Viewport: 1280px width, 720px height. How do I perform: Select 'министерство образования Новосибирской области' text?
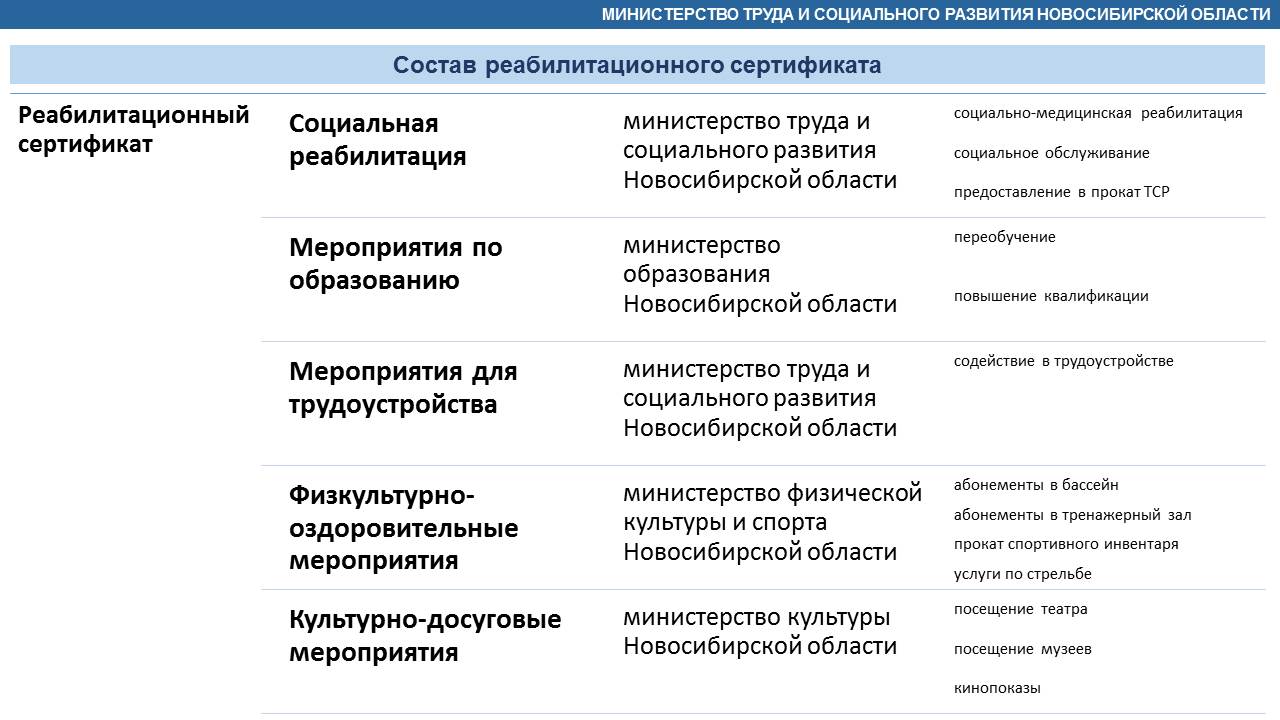[760, 274]
